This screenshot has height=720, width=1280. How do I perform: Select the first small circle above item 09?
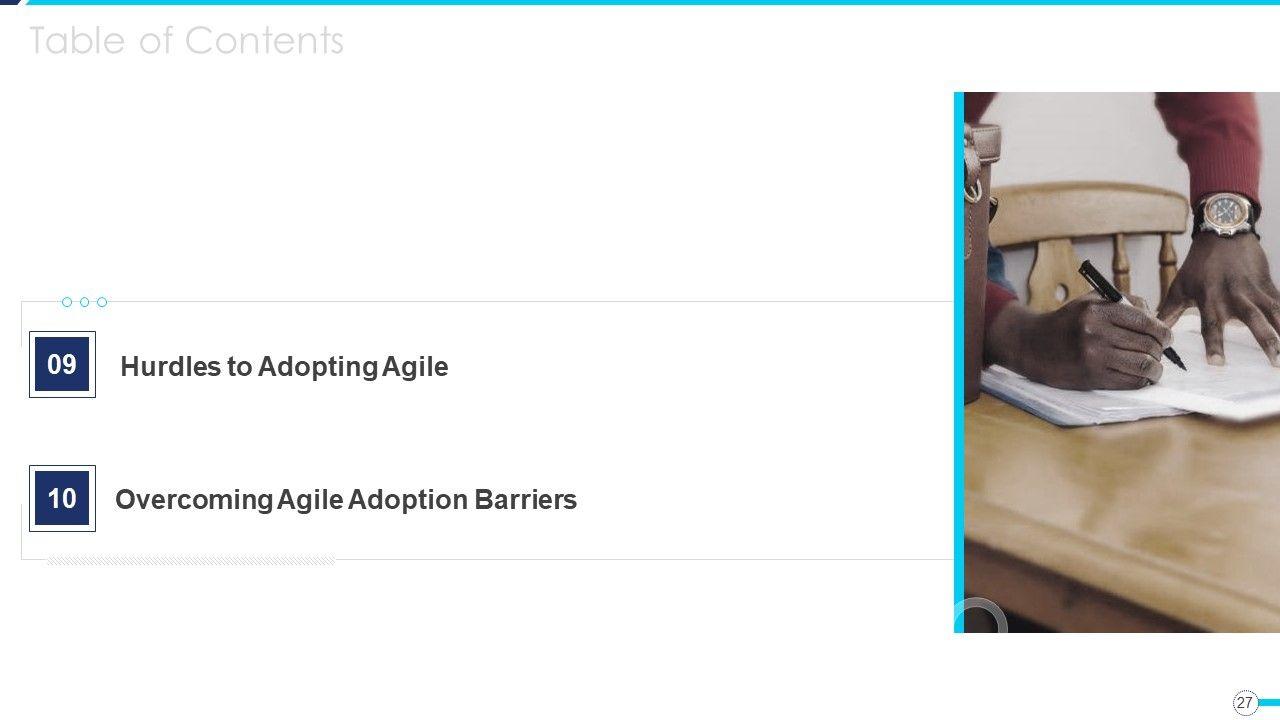(x=67, y=302)
